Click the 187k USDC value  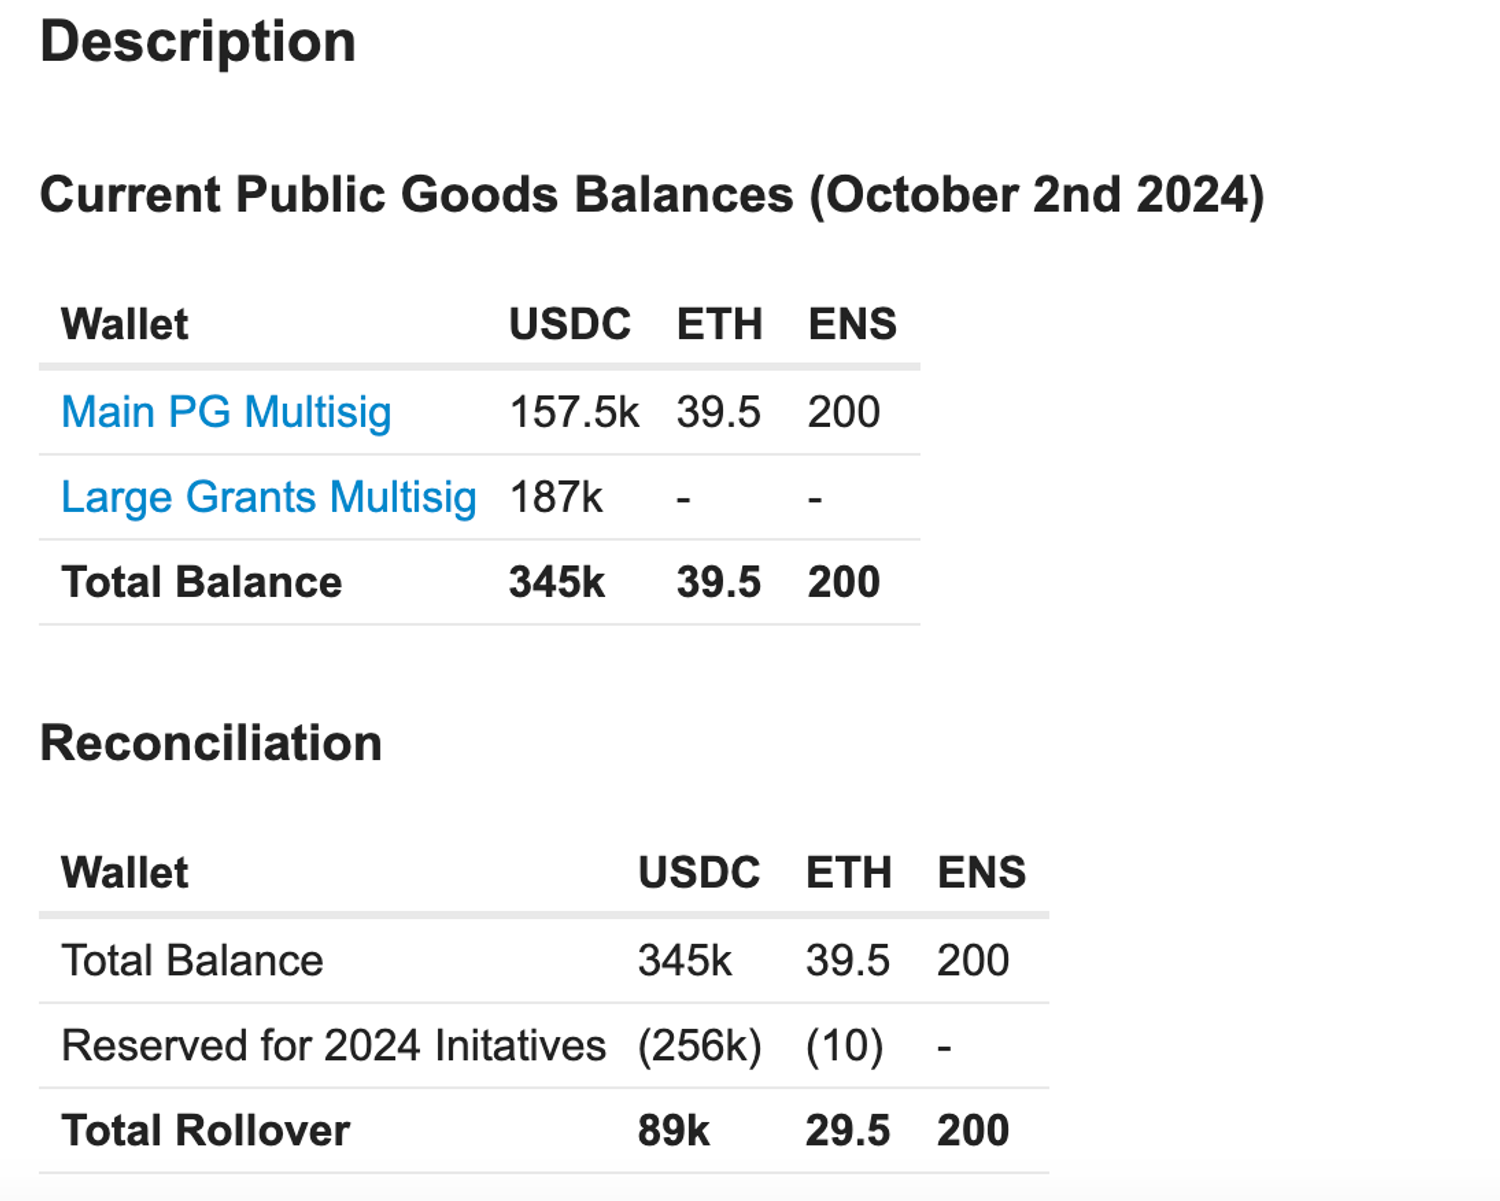coord(556,498)
